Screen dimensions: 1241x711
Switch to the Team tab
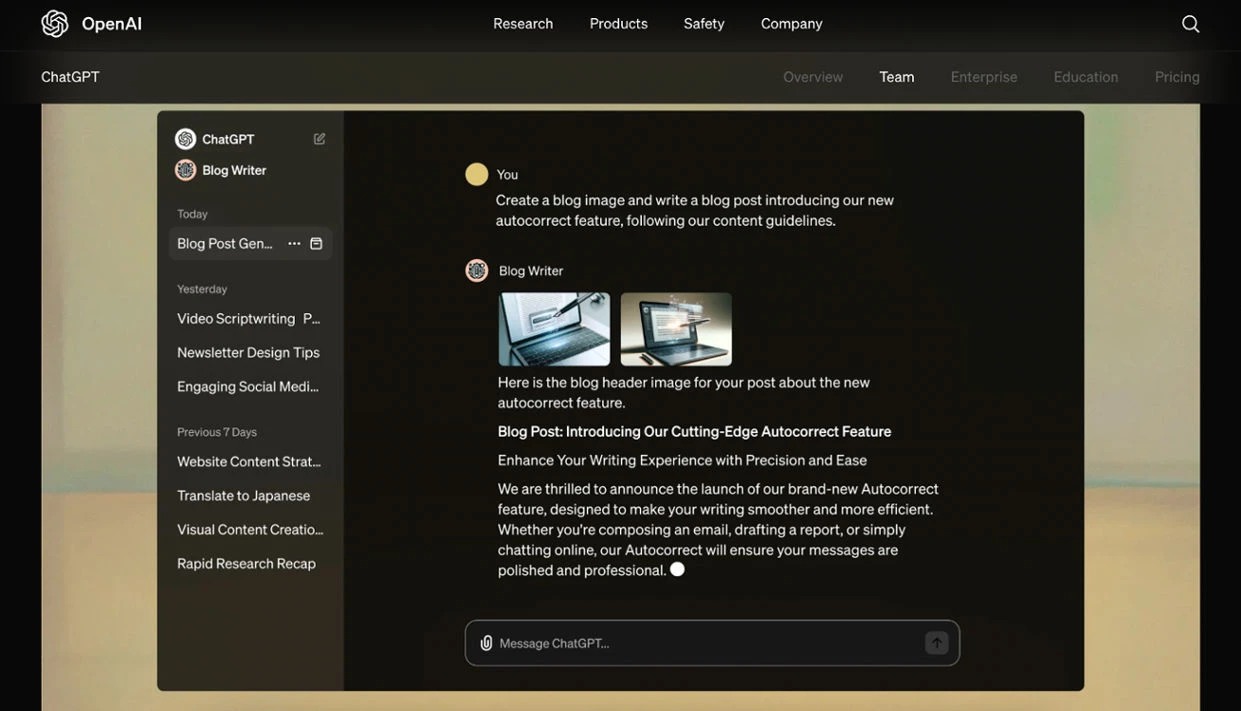897,77
